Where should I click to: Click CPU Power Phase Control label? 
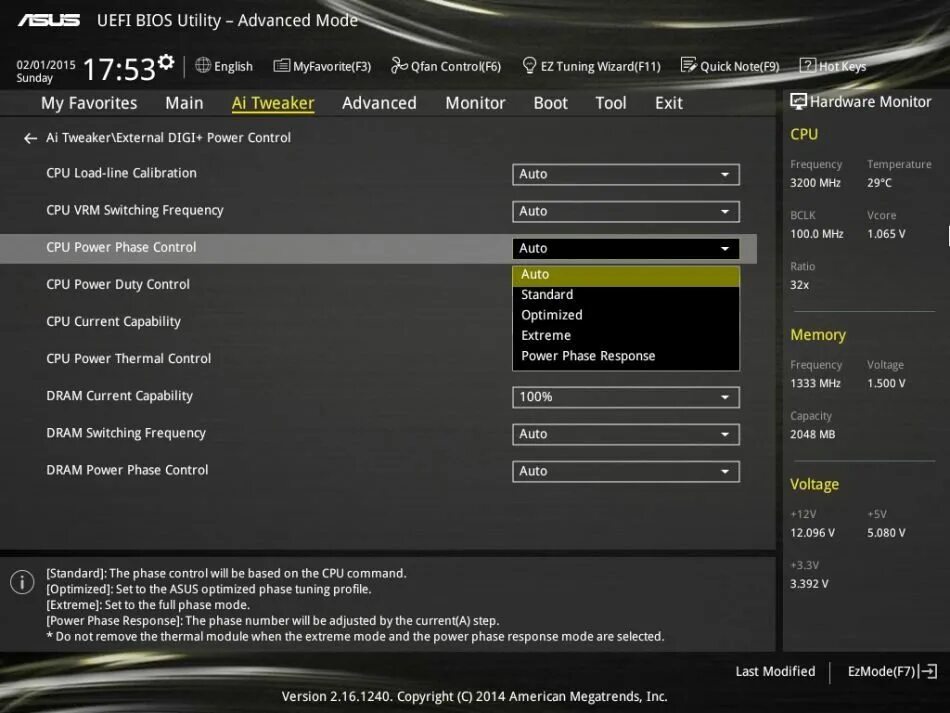pyautogui.click(x=121, y=247)
